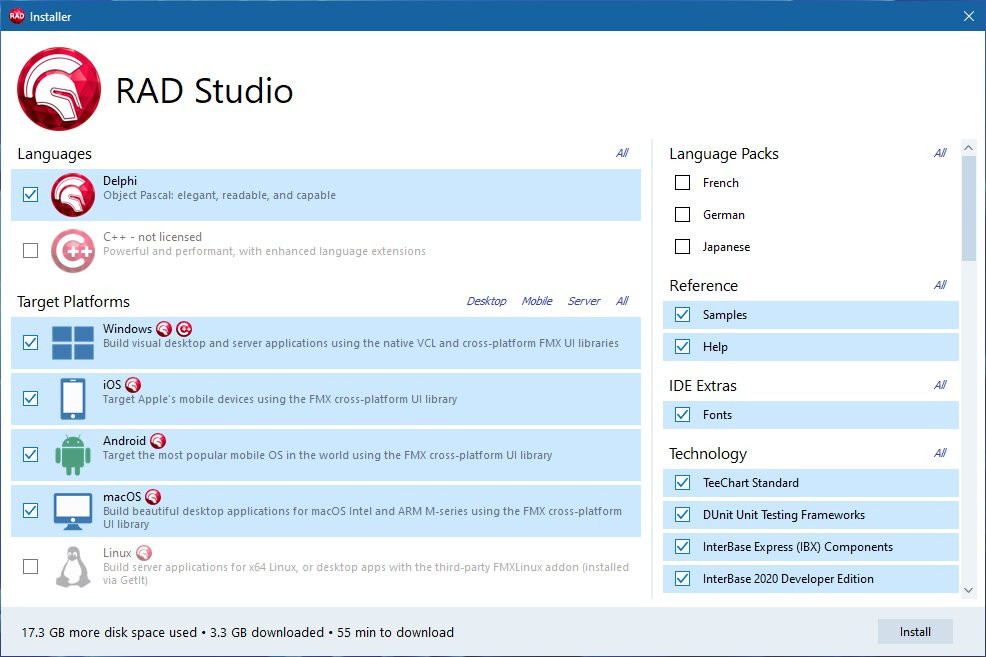Screen dimensions: 986x657
Task: Uncheck TeeChart Standard
Action: tap(682, 482)
